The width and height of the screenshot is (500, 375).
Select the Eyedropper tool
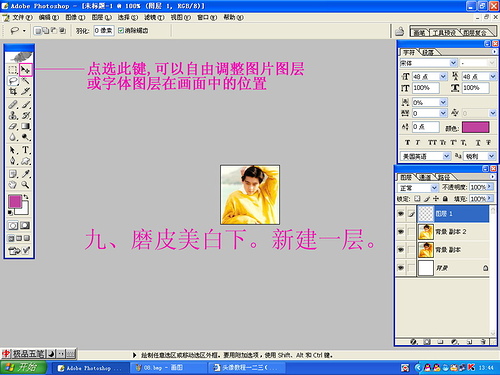point(26,174)
